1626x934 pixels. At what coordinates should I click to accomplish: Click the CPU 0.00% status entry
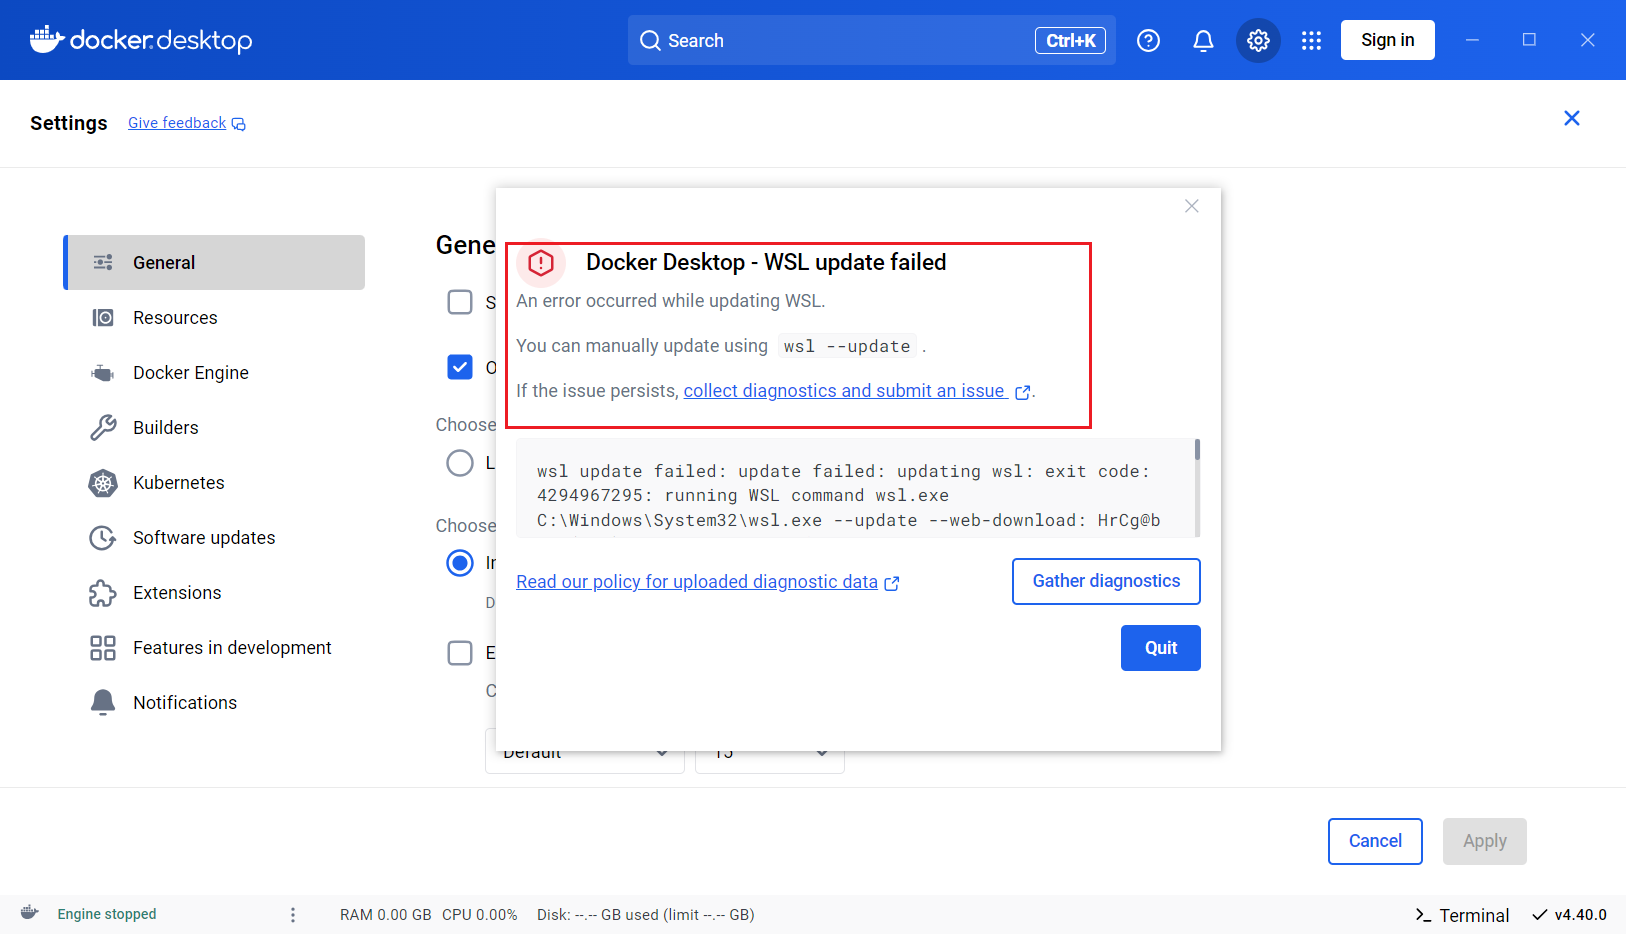480,915
